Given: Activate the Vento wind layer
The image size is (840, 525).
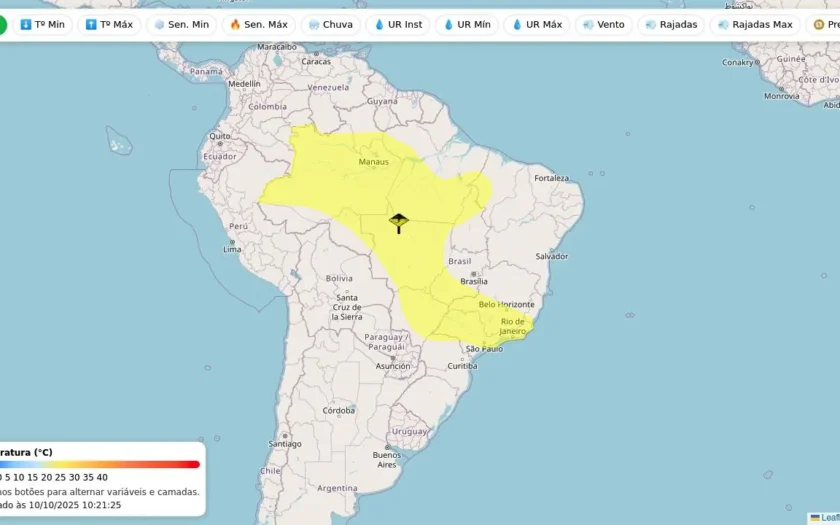Looking at the screenshot, I should click(x=604, y=25).
